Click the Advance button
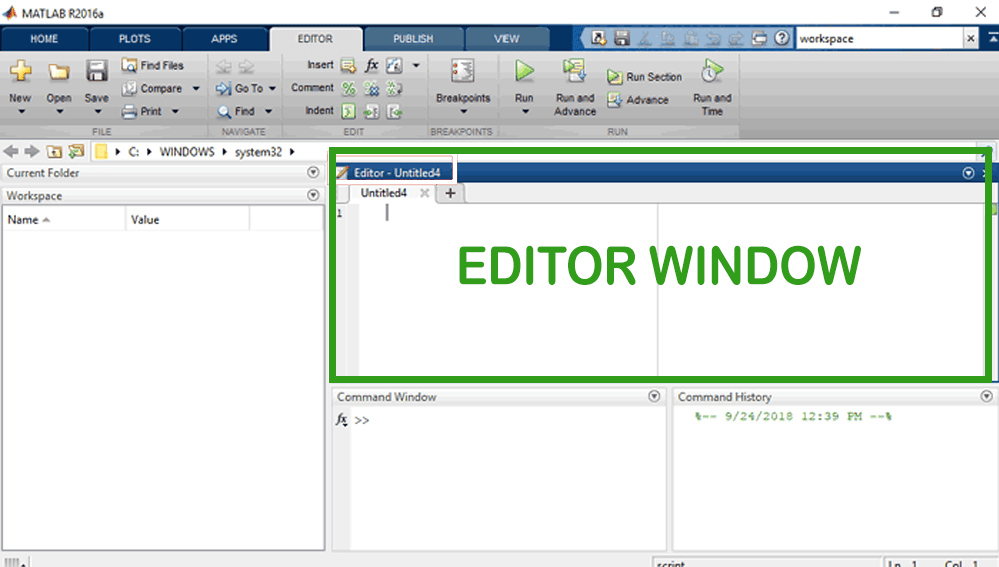The height and width of the screenshot is (567, 999). coord(638,100)
